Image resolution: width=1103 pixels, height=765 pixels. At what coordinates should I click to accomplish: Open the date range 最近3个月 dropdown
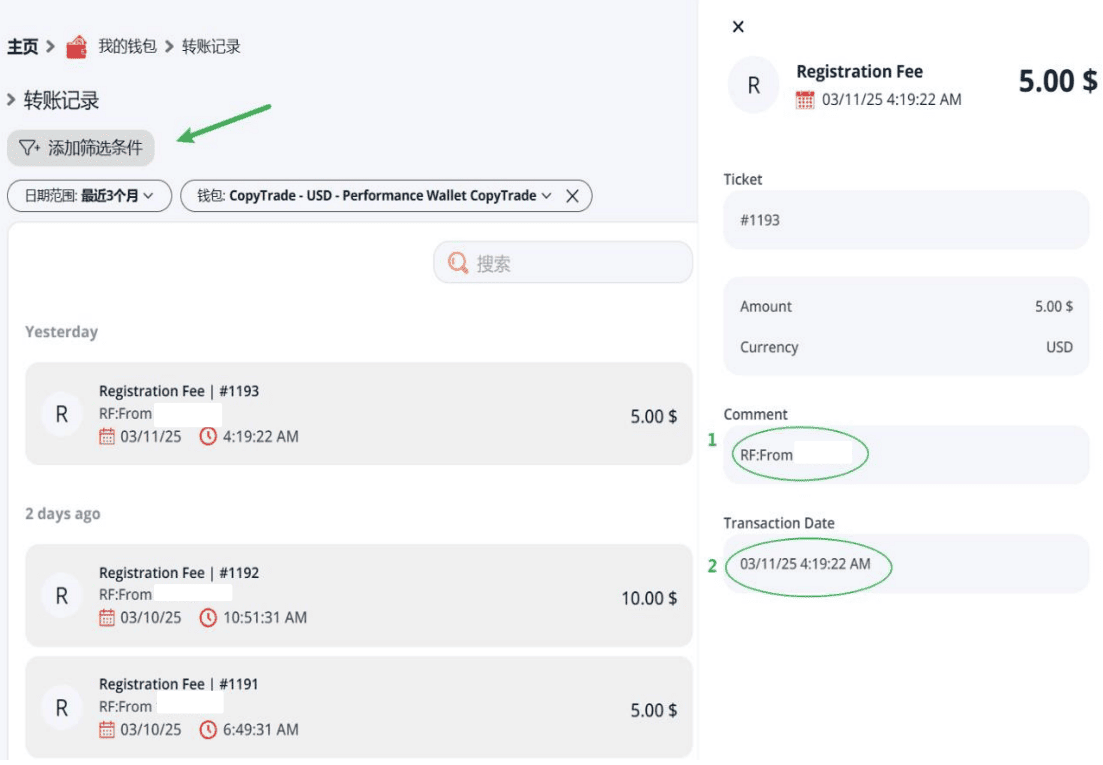89,195
